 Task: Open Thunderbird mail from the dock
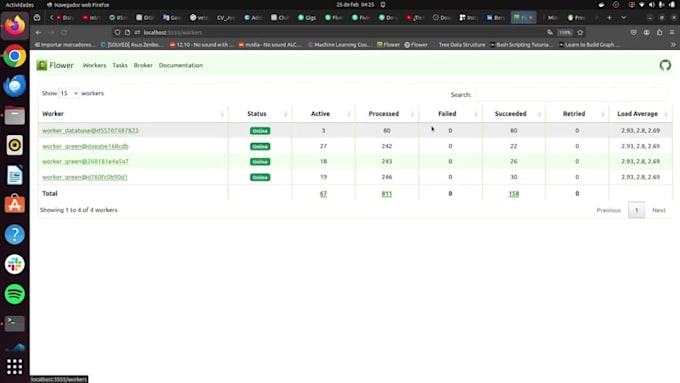(15, 85)
